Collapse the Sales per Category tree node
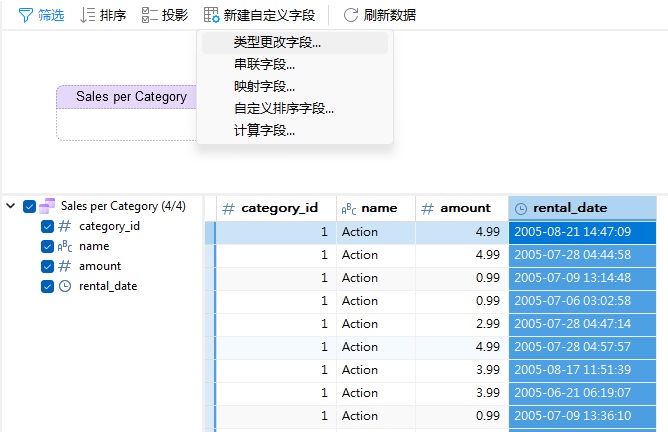Viewport: 668px width, 432px height. click(x=11, y=206)
